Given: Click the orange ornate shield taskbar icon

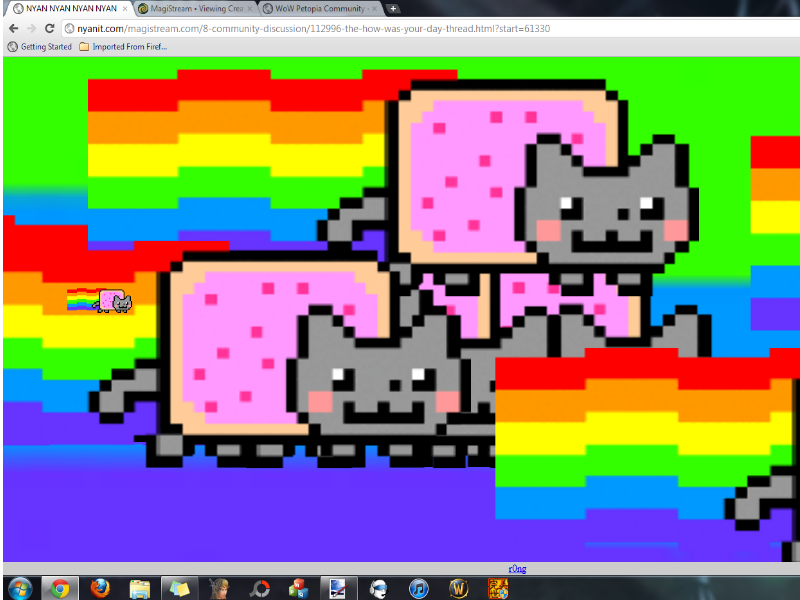Looking at the screenshot, I should pos(498,589).
